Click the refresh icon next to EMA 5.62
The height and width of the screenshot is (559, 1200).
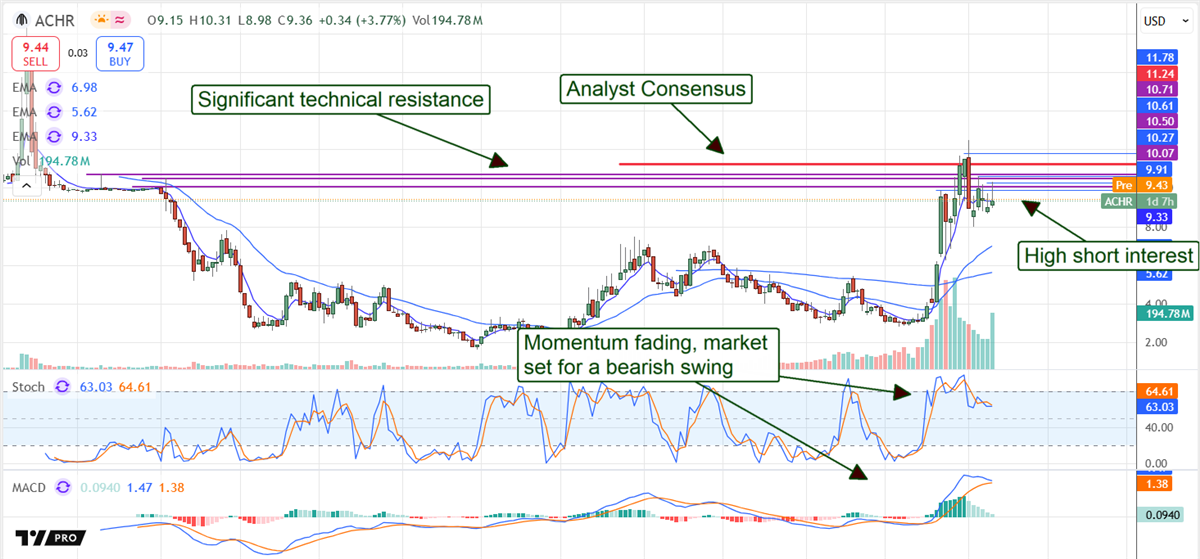pyautogui.click(x=55, y=112)
